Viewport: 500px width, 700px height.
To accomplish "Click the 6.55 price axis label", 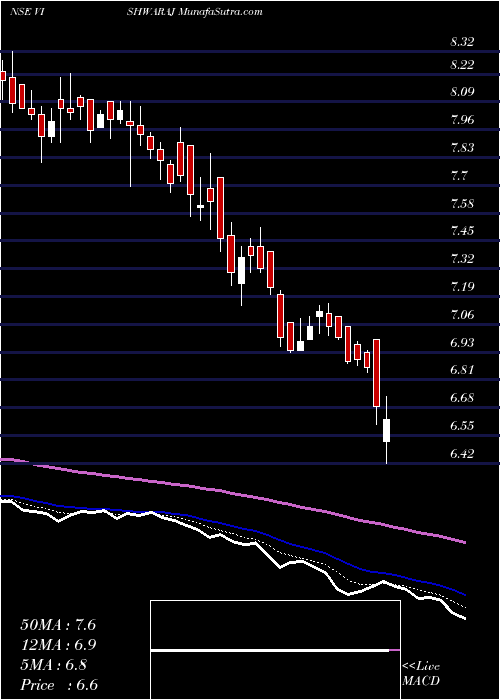I will [x=462, y=425].
